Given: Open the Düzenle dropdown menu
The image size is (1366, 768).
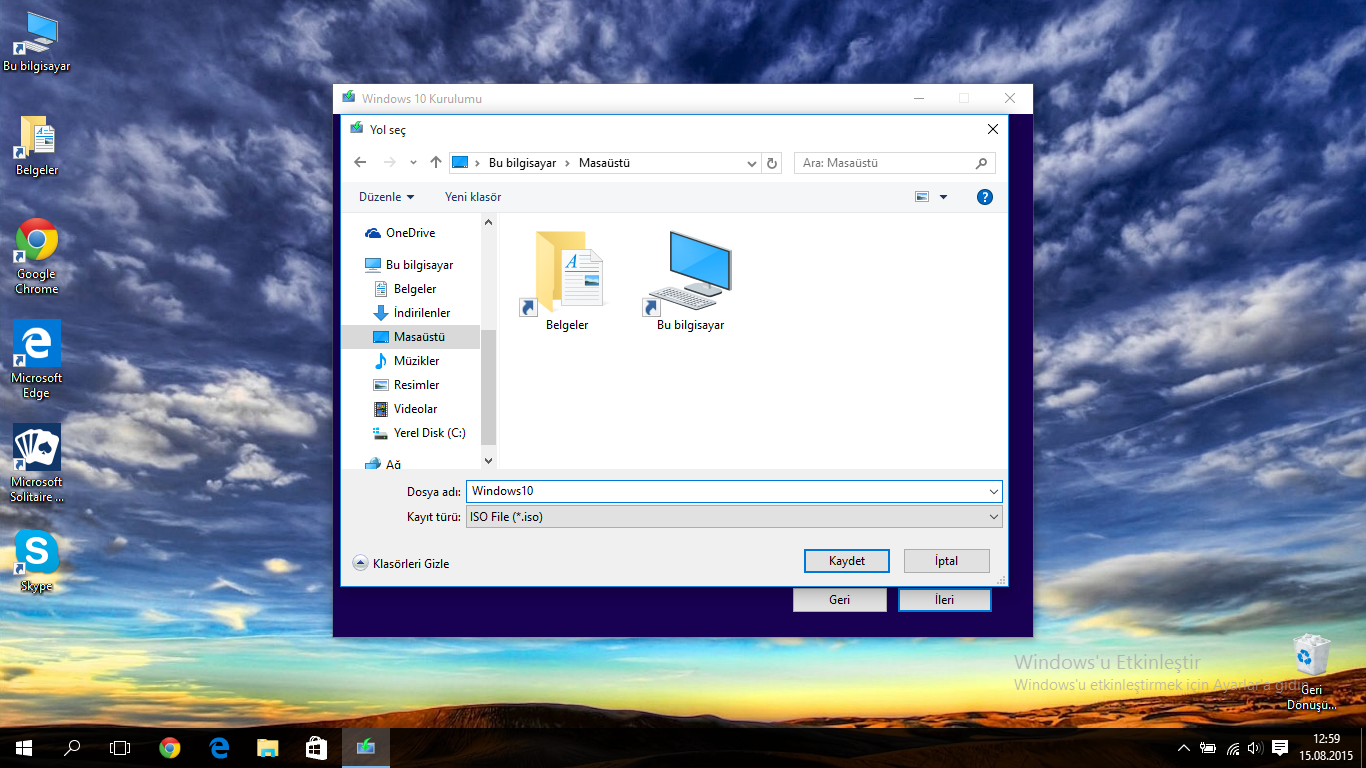Looking at the screenshot, I should tap(386, 197).
